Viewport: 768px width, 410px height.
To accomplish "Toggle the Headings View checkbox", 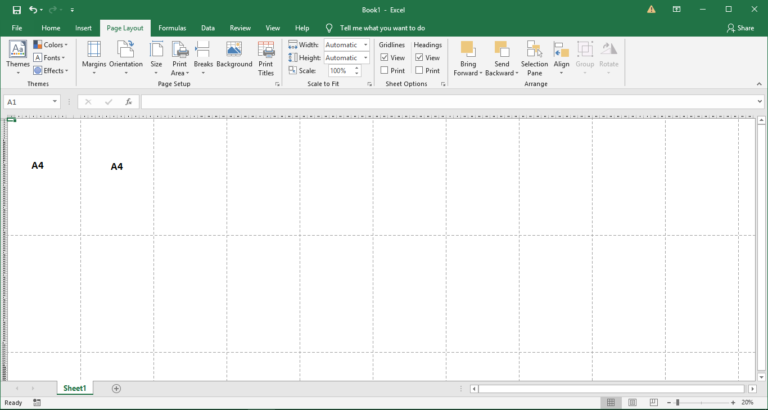I will pos(419,58).
